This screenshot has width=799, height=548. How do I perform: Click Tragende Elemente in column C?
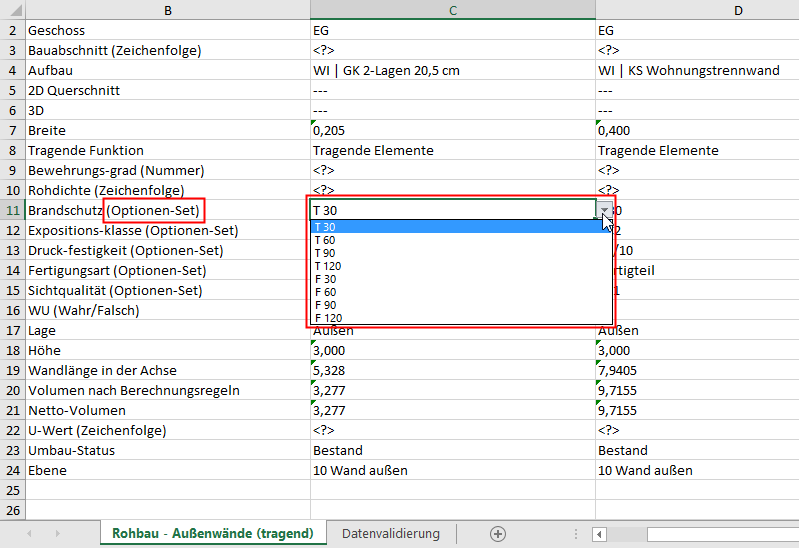point(452,150)
